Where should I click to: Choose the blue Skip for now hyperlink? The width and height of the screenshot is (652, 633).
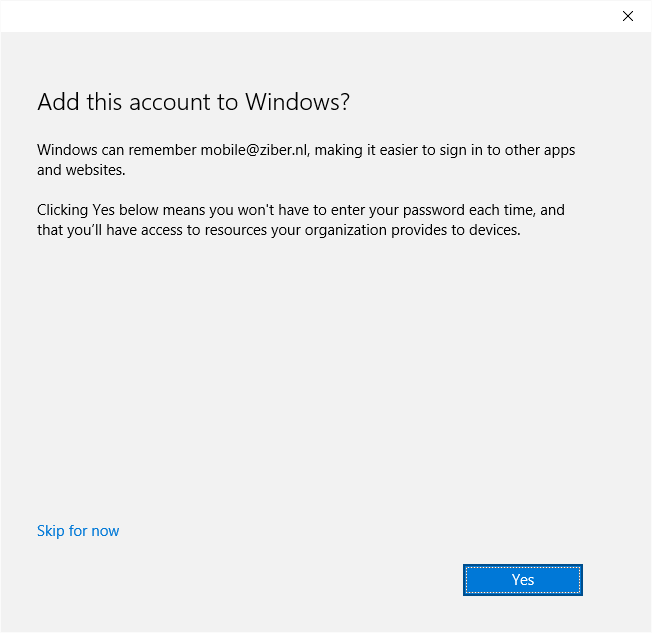coord(78,531)
